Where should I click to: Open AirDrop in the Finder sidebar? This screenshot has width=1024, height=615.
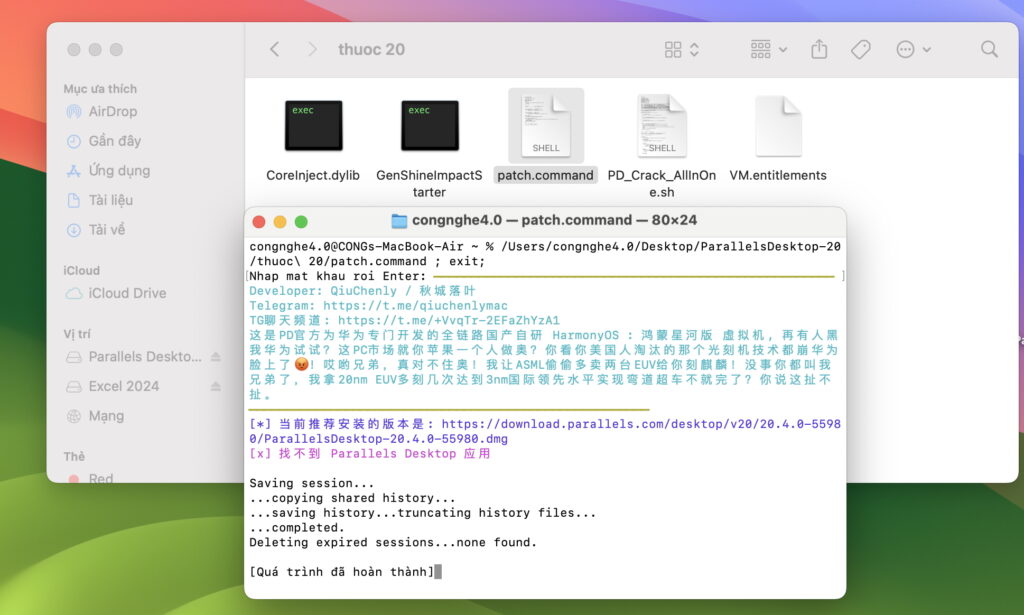point(112,112)
